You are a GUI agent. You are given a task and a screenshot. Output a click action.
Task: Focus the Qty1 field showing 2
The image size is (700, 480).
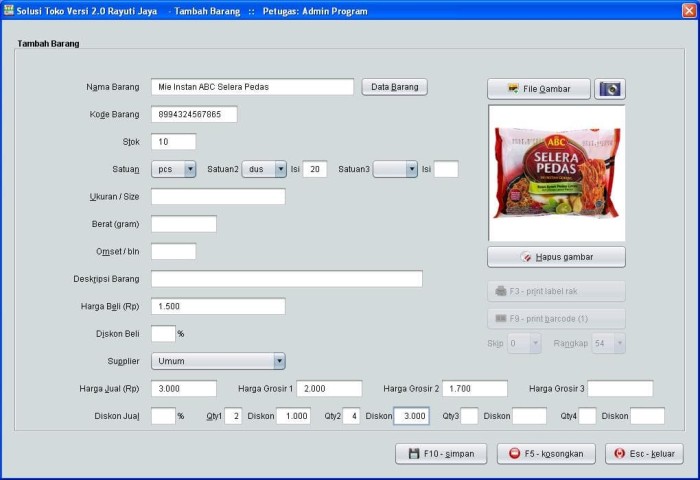click(x=233, y=416)
